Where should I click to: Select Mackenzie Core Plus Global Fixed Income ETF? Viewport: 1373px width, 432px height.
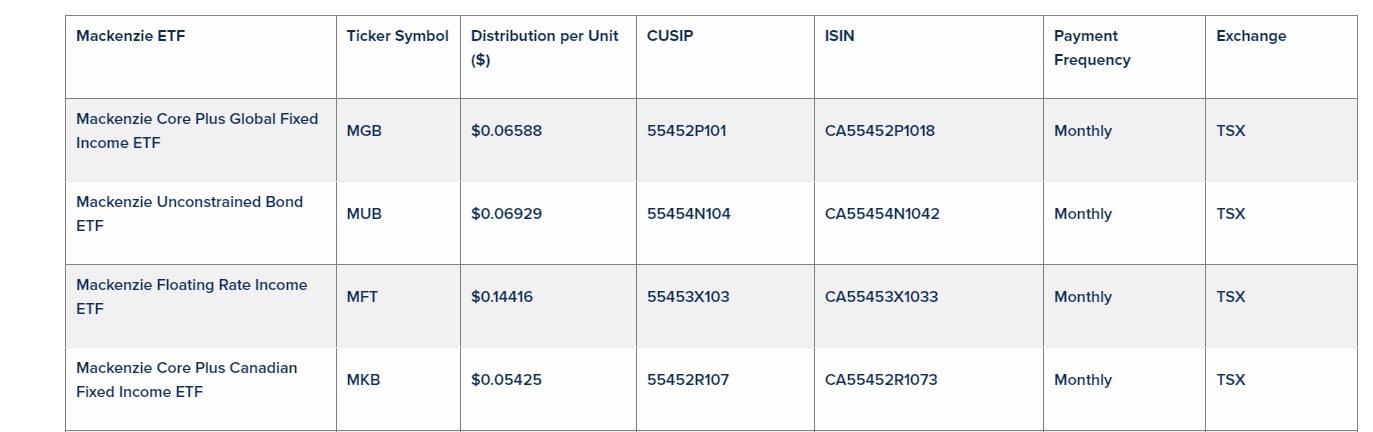[x=197, y=131]
